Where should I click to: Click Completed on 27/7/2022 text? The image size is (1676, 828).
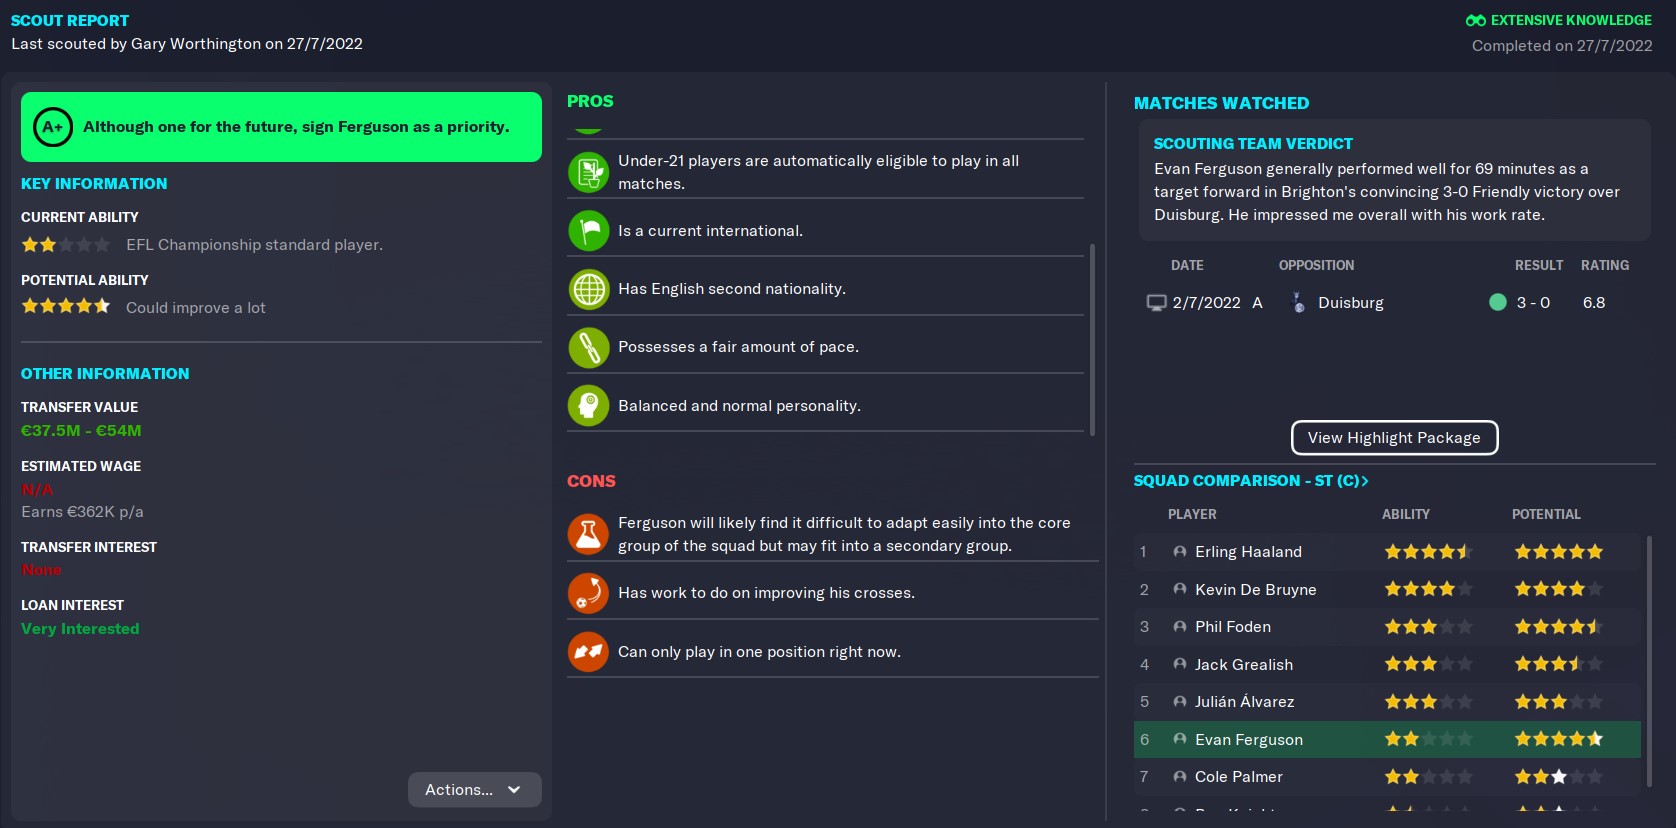1562,46
